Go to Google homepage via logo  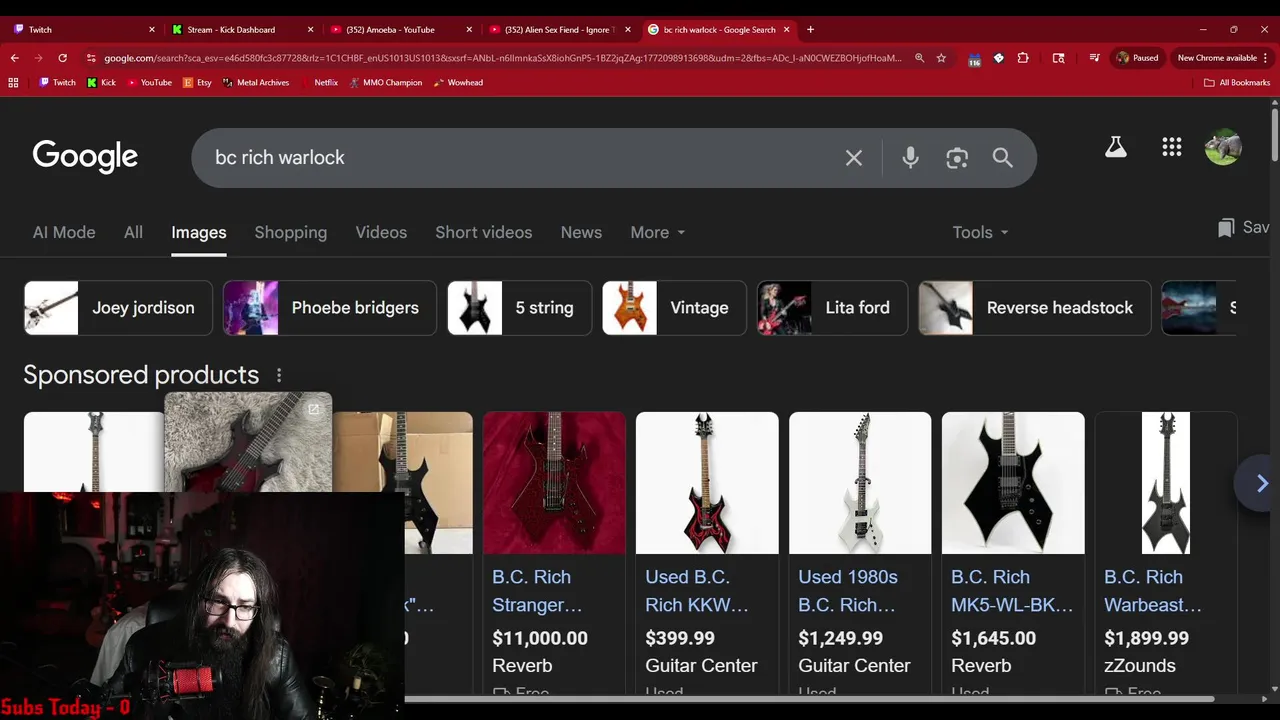point(85,157)
